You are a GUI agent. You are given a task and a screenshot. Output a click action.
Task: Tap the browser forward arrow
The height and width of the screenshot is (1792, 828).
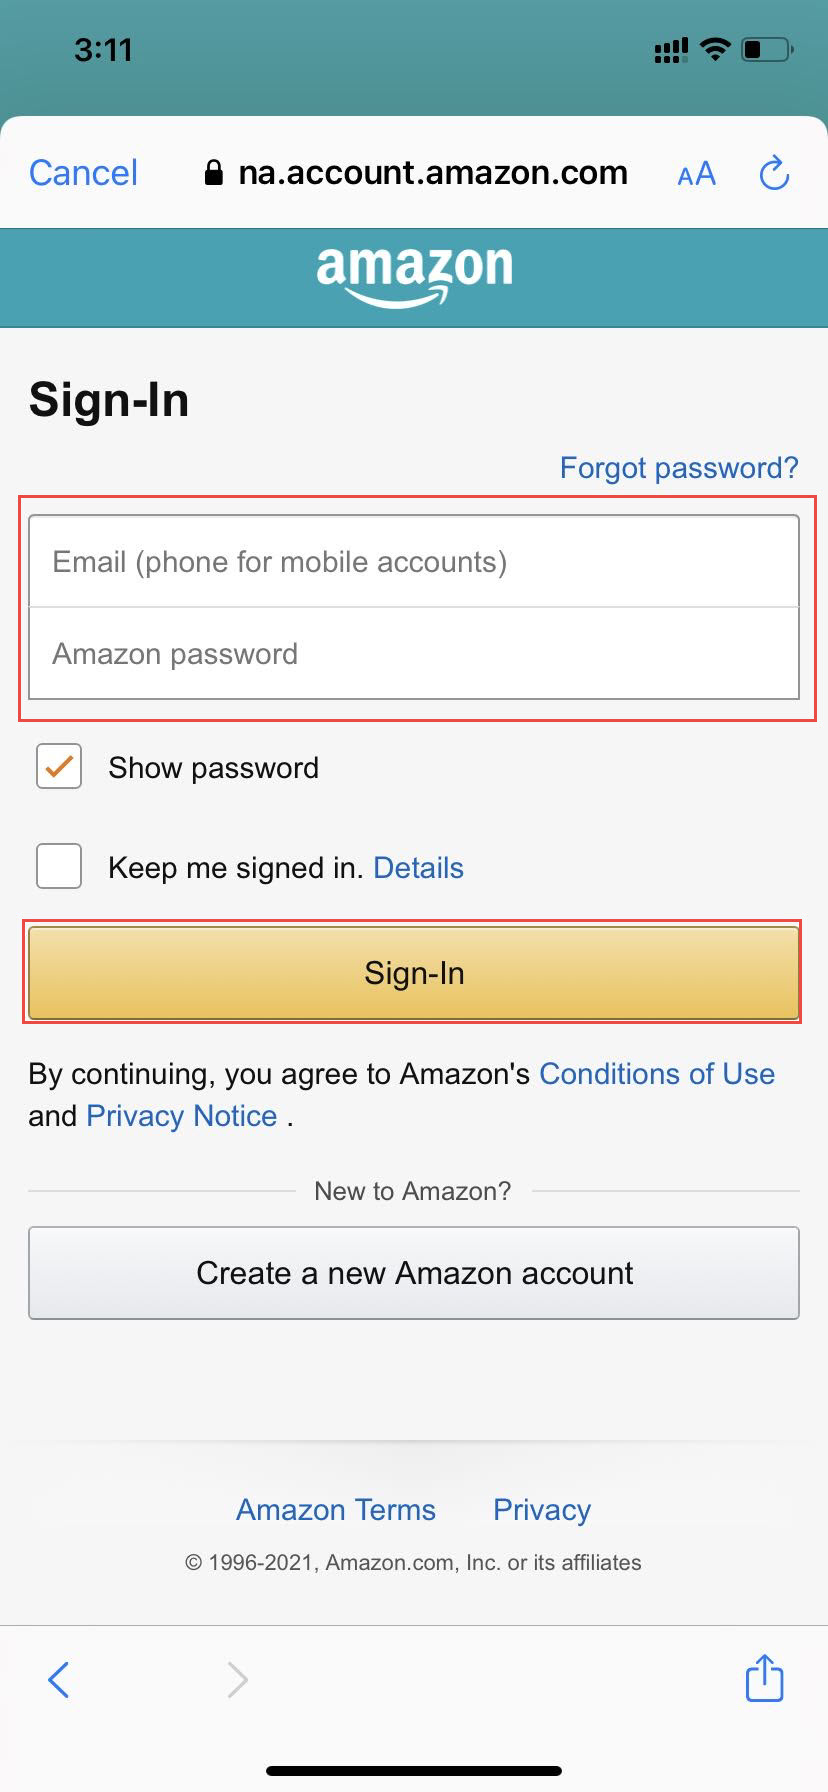tap(237, 1680)
